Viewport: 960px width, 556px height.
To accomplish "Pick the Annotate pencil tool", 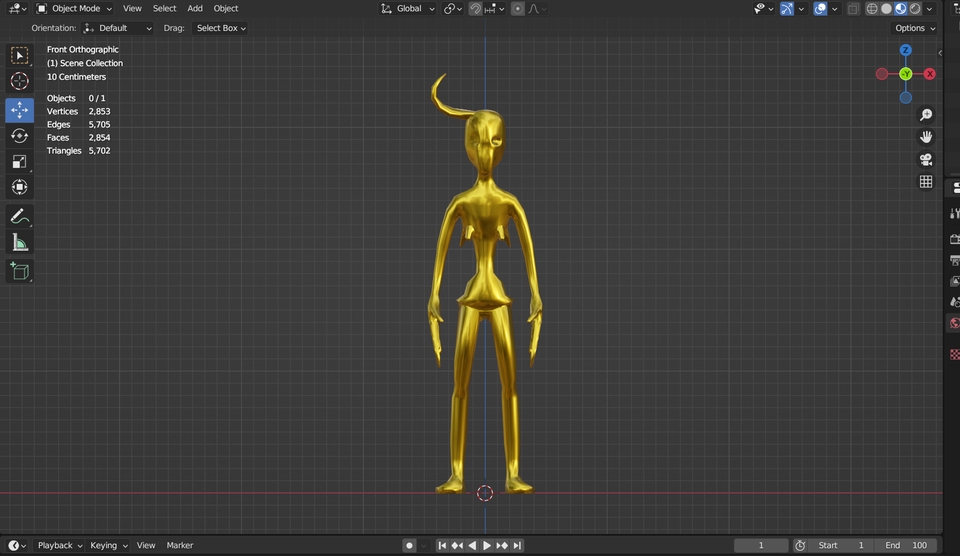I will point(19,216).
